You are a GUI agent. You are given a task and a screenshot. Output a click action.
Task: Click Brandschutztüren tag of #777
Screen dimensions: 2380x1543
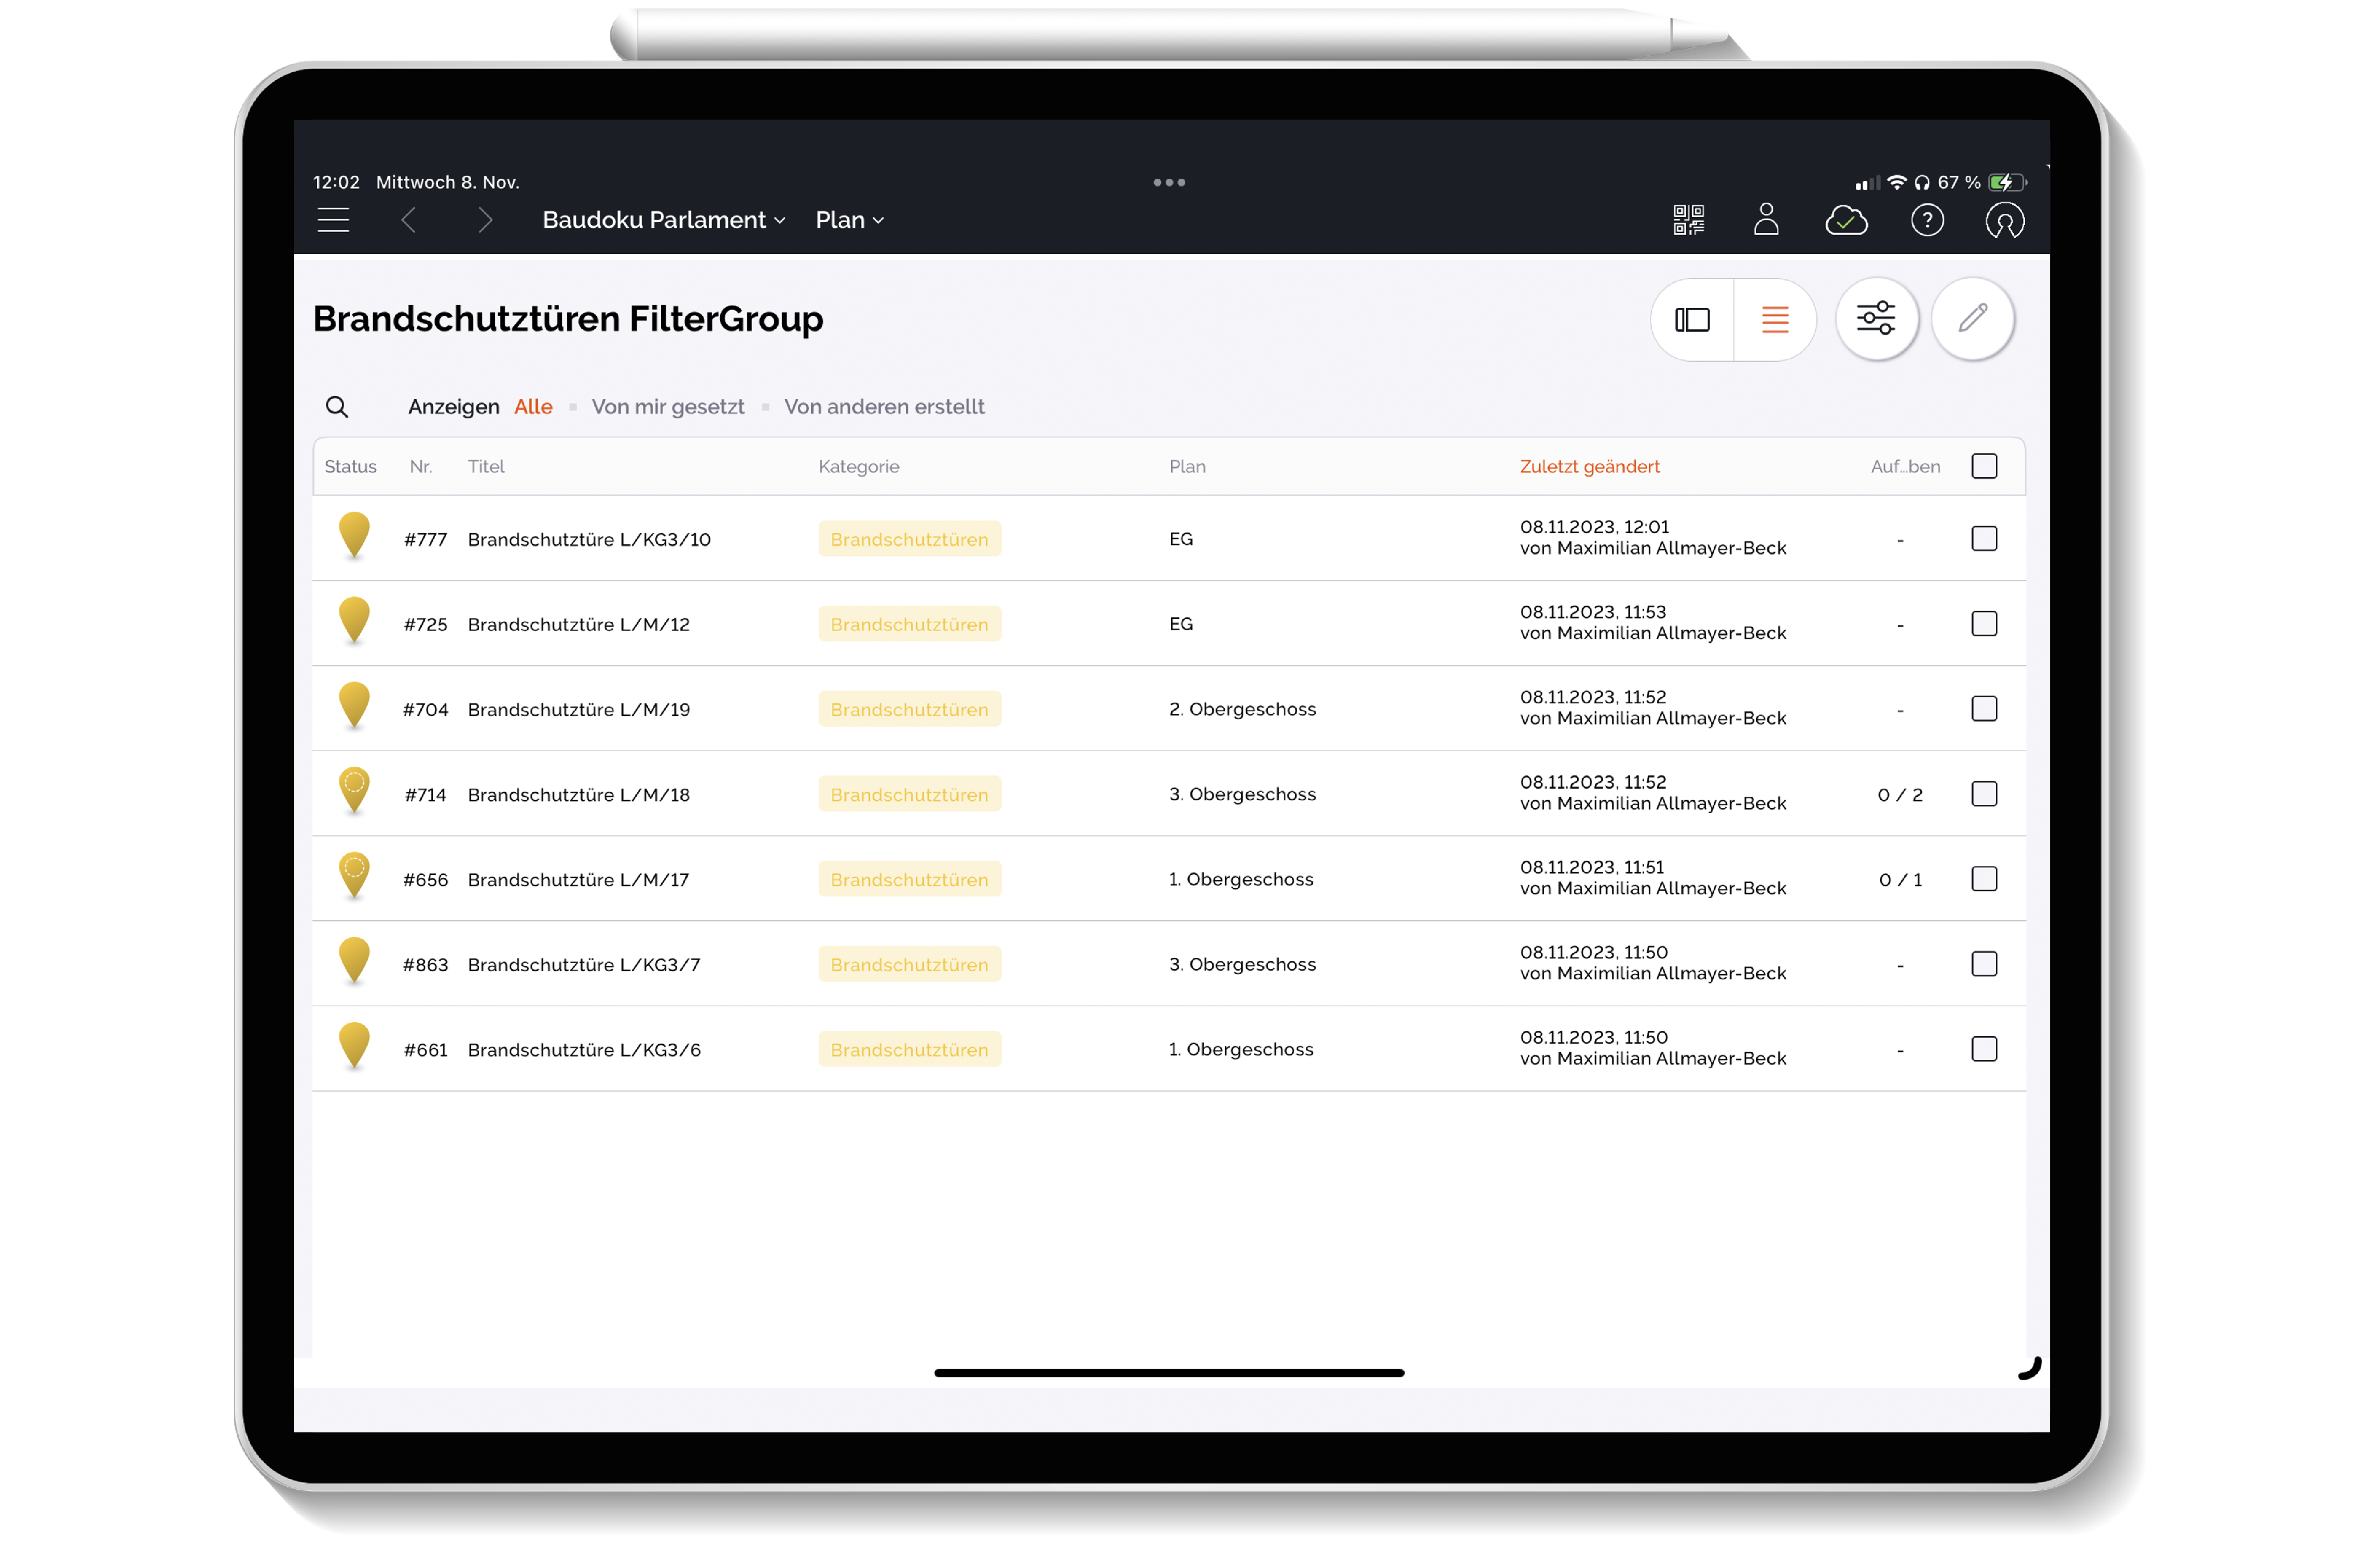click(909, 539)
